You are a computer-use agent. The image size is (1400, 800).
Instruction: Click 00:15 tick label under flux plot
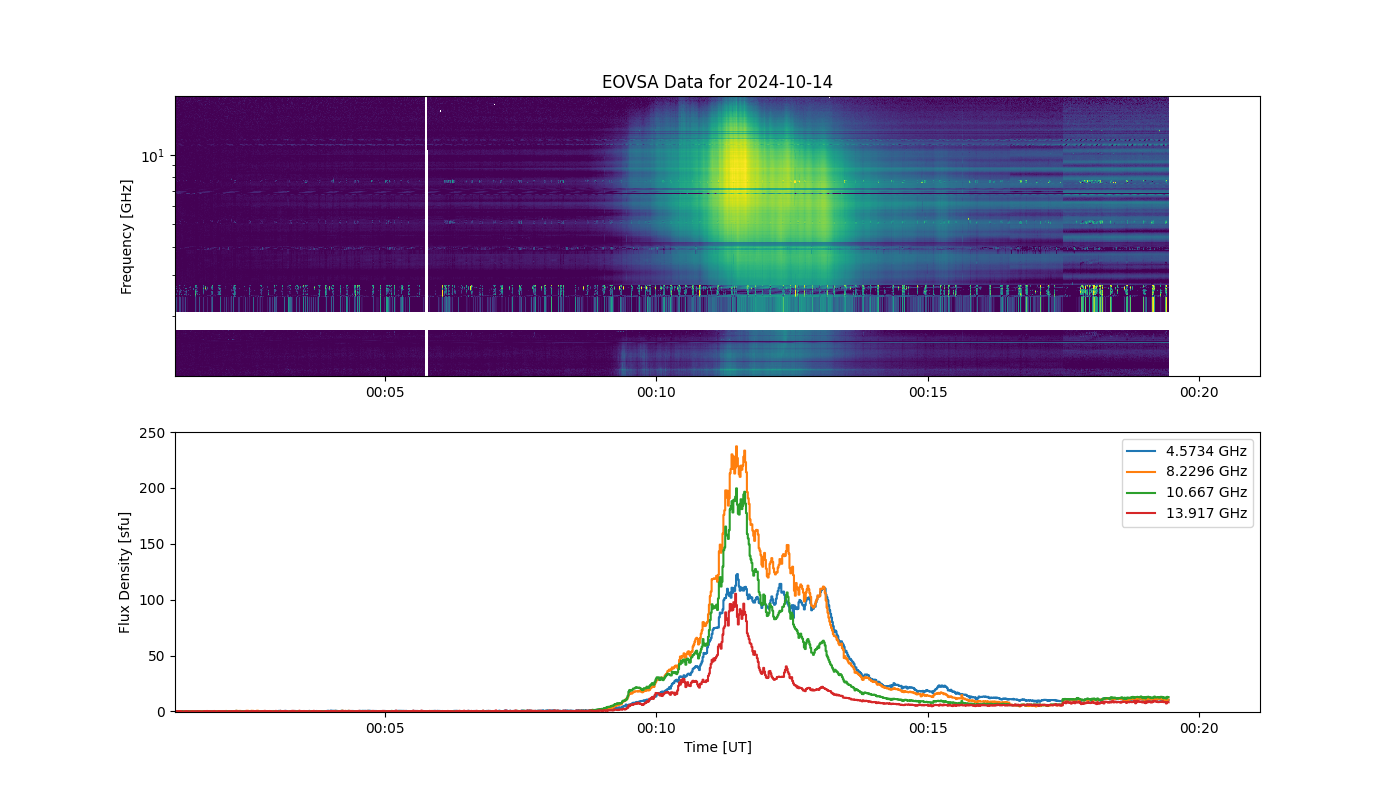(x=928, y=728)
